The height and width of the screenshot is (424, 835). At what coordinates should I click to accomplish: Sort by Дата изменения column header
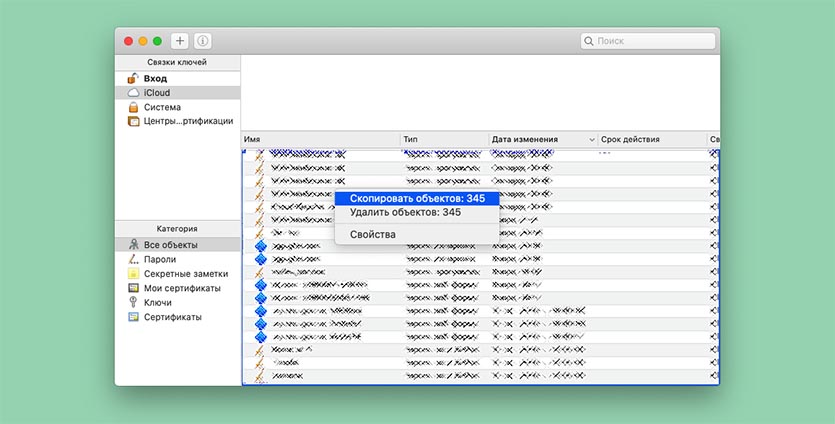538,139
